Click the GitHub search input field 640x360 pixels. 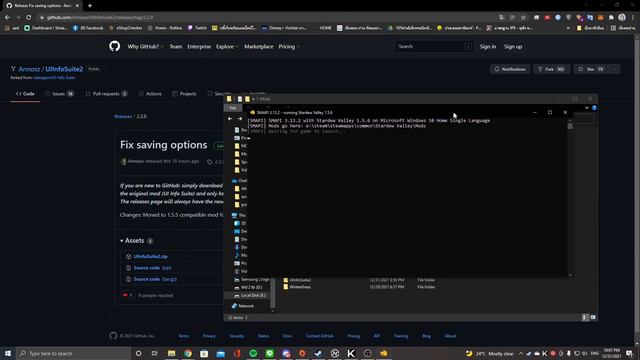pos(434,47)
